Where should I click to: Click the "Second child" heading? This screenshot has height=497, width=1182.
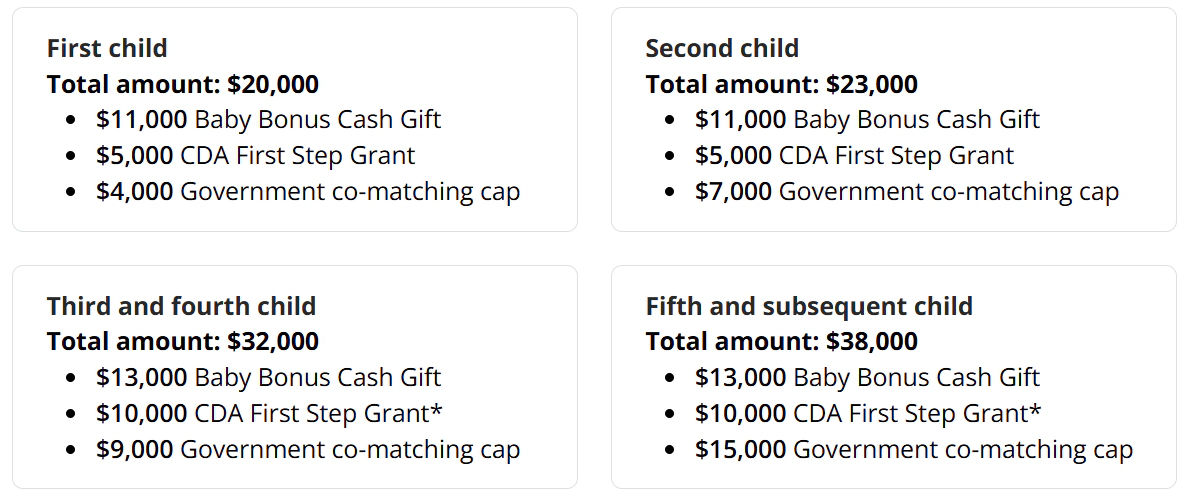[722, 48]
